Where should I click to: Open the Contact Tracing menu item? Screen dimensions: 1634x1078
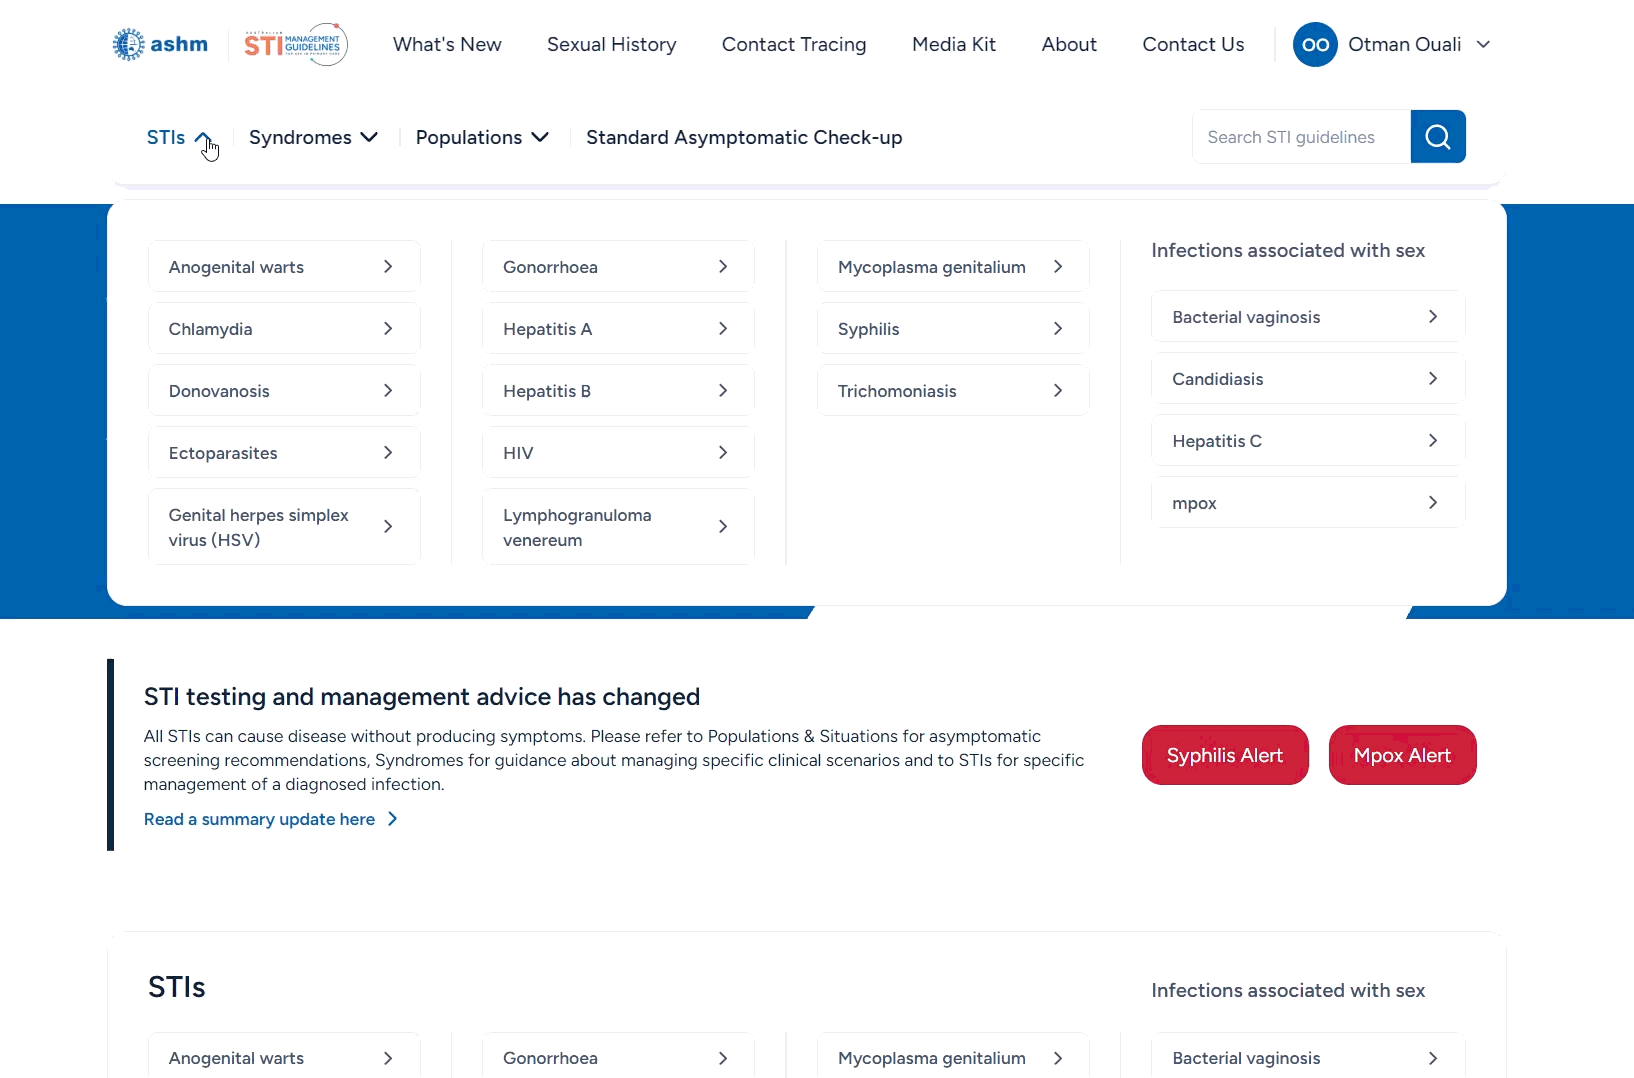[x=794, y=44]
